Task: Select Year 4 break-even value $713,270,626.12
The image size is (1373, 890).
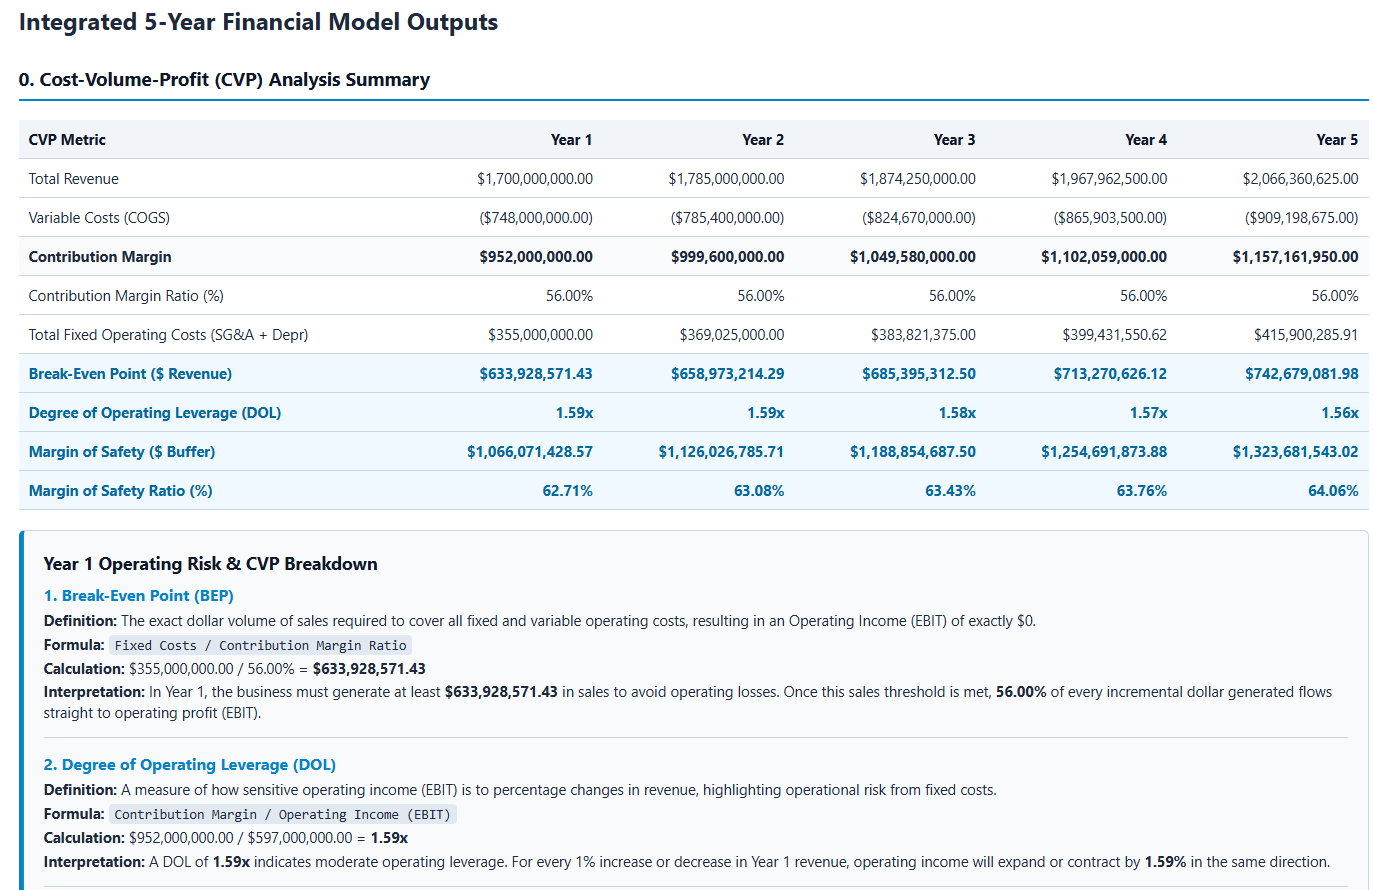Action: (1110, 374)
